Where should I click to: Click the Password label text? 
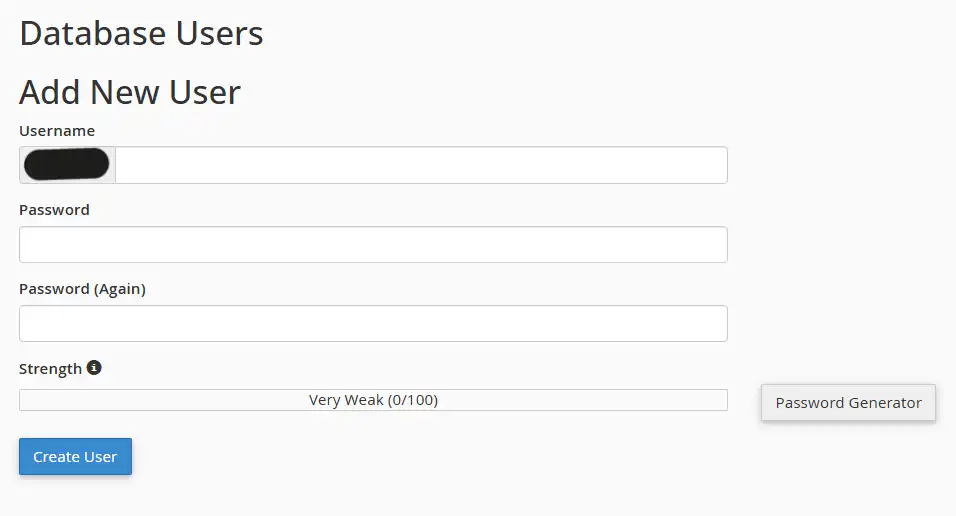(54, 210)
